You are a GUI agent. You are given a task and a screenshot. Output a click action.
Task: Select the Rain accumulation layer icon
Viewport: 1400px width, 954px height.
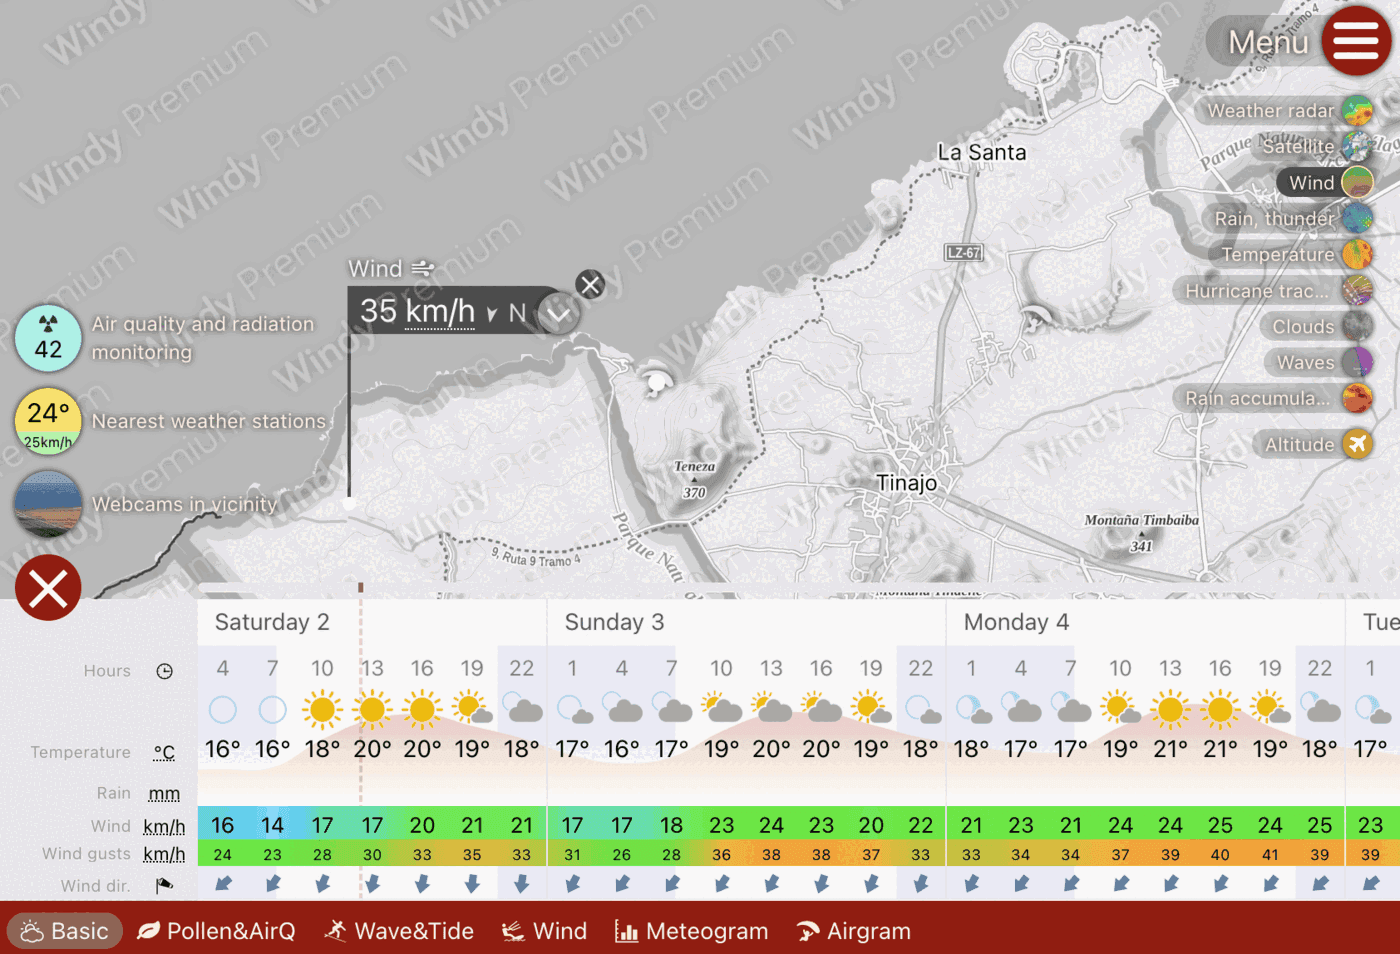[1357, 399]
